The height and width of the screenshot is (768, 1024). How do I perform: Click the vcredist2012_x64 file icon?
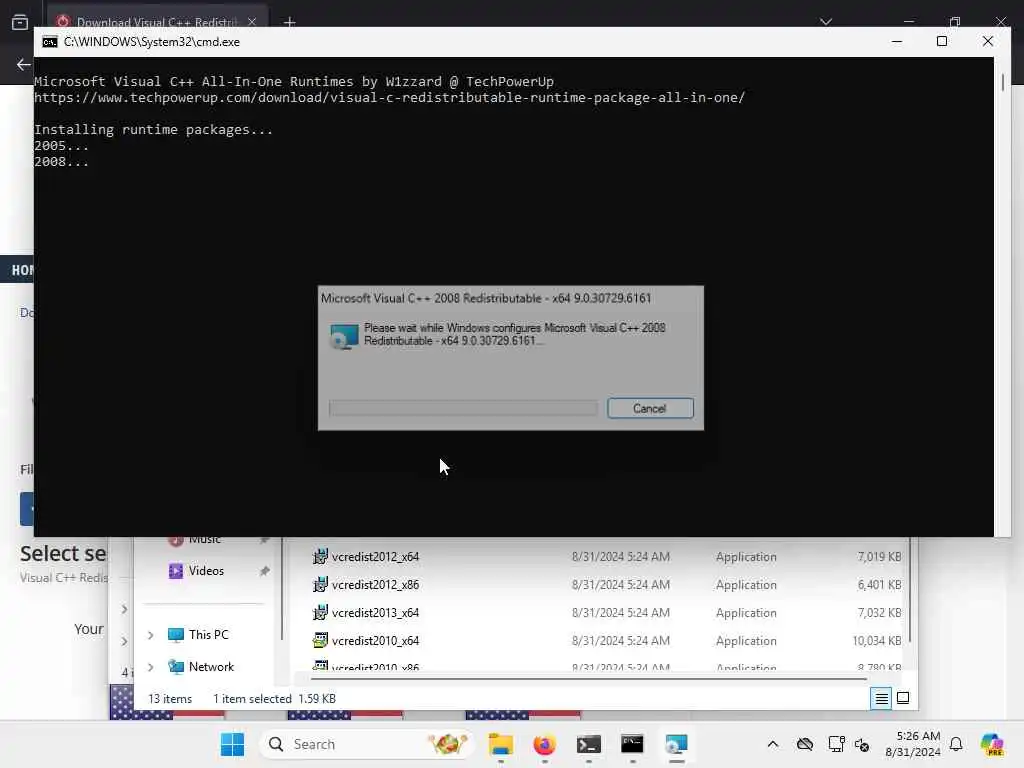320,556
